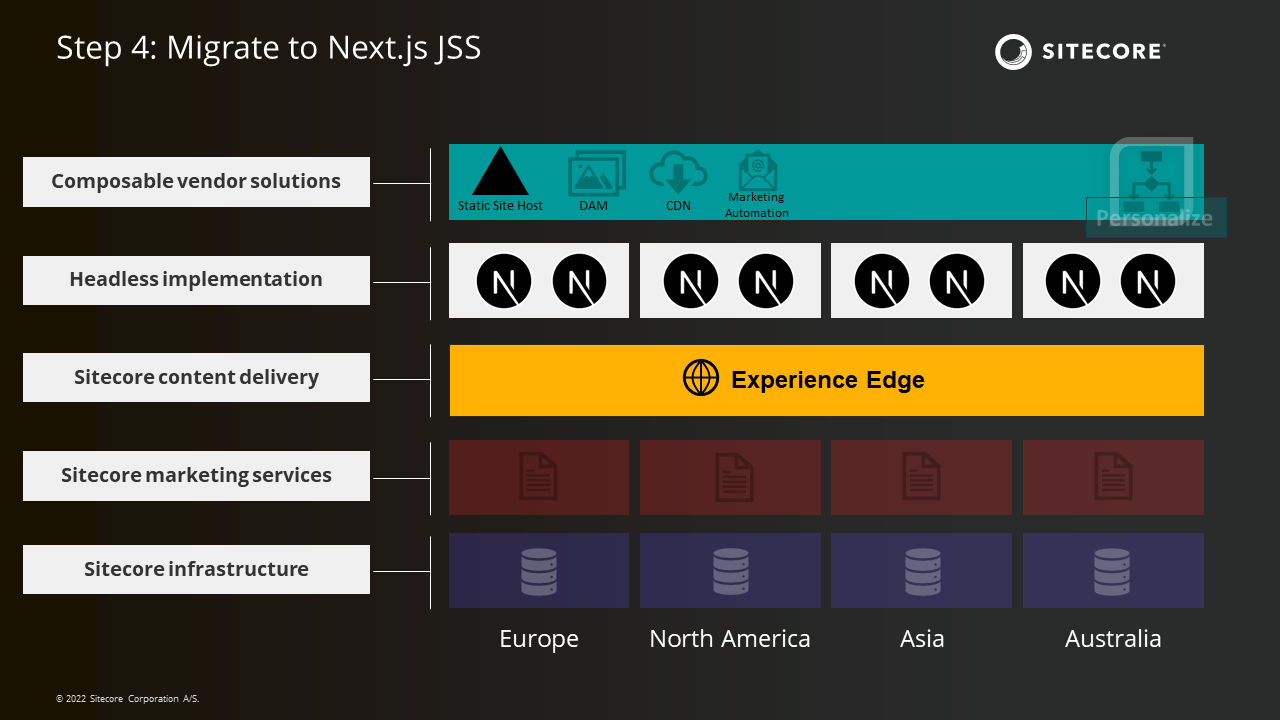This screenshot has height=720, width=1280.
Task: Click the first Next.js icon above Asia
Action: tap(882, 281)
